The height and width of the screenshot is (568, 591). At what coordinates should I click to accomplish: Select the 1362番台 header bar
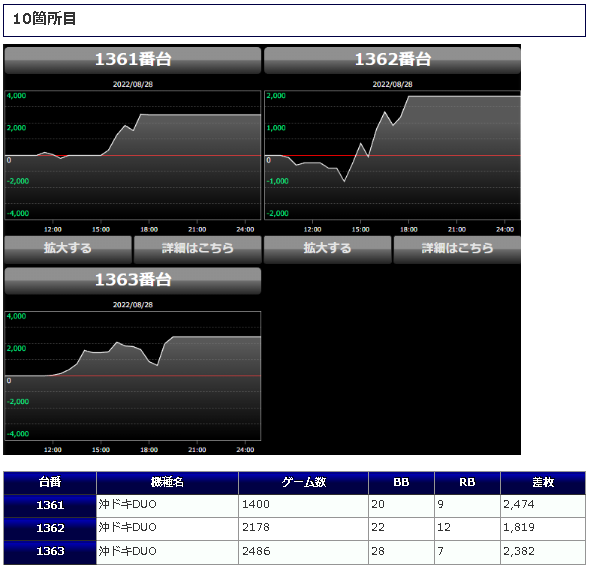[x=392, y=60]
